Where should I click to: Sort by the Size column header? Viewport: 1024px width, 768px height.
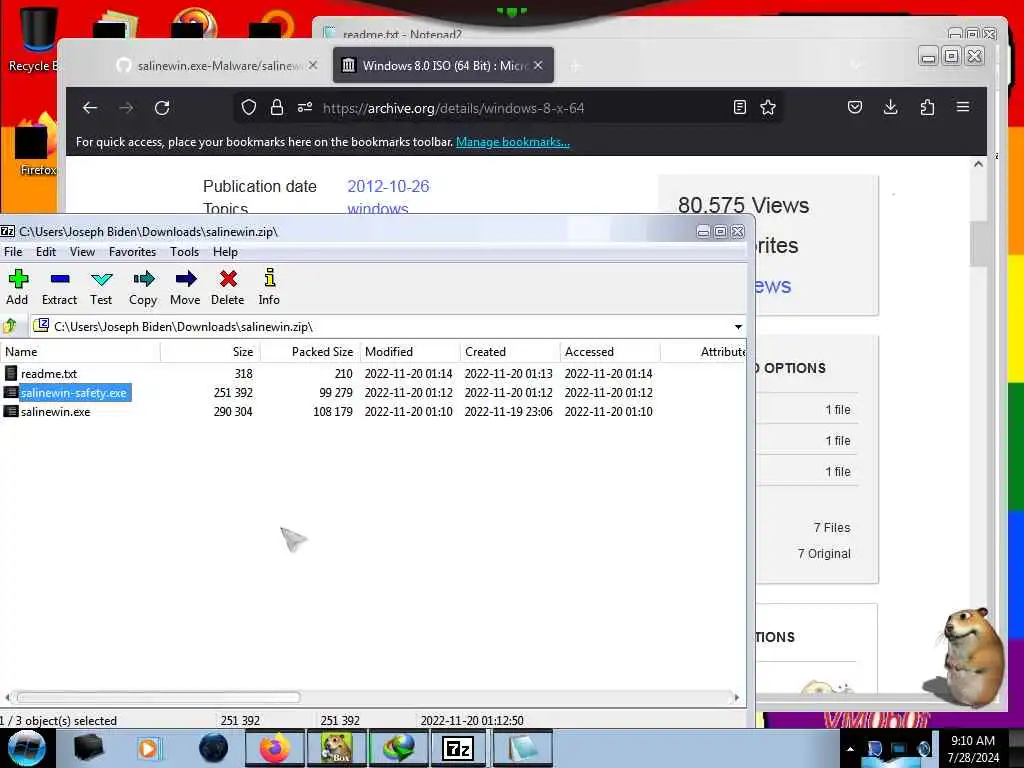click(x=210, y=351)
